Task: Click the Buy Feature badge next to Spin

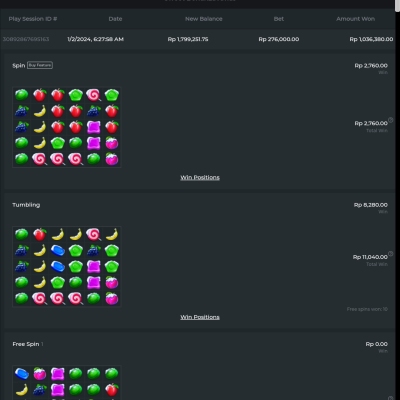Action: click(x=40, y=65)
